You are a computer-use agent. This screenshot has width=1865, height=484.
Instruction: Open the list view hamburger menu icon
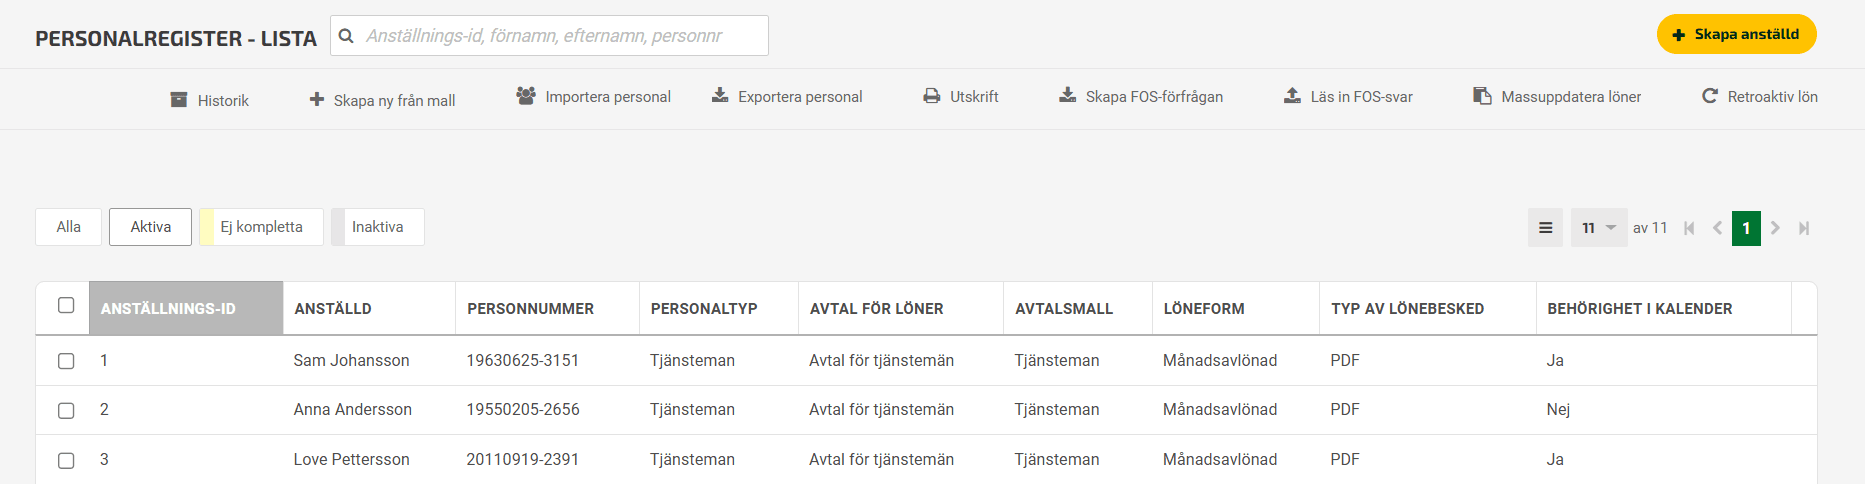pyautogui.click(x=1545, y=228)
